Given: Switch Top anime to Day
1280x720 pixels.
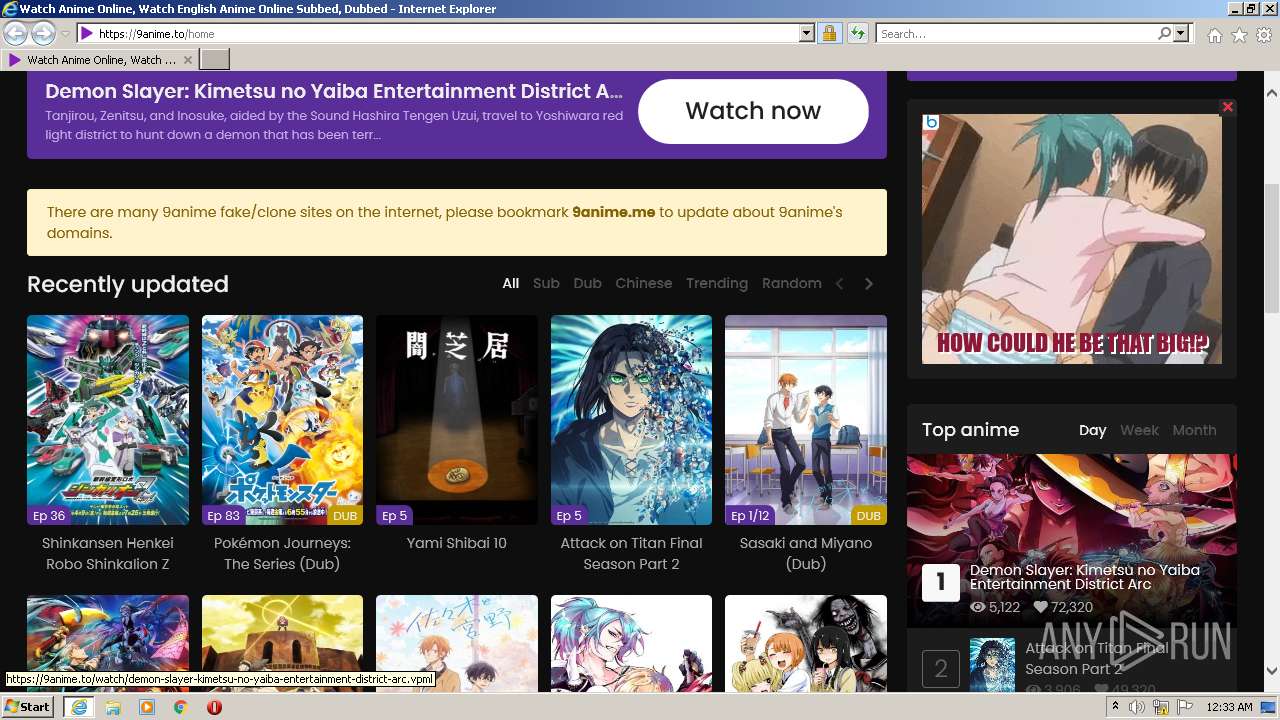Looking at the screenshot, I should point(1092,430).
